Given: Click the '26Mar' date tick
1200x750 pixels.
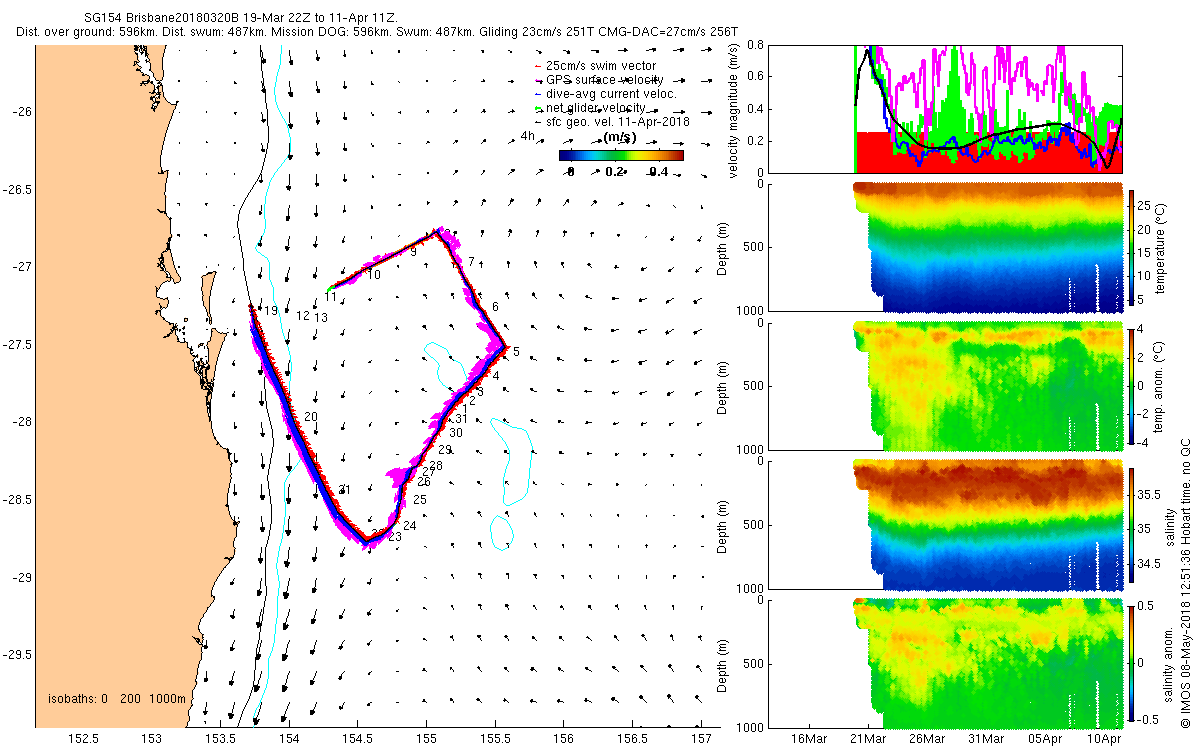Looking at the screenshot, I should coord(927,739).
